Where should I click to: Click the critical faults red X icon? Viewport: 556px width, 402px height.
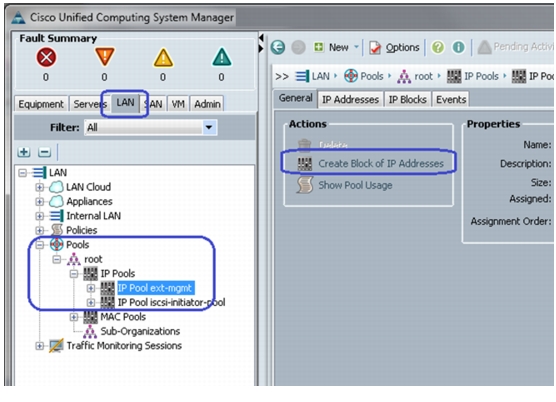pos(46,57)
